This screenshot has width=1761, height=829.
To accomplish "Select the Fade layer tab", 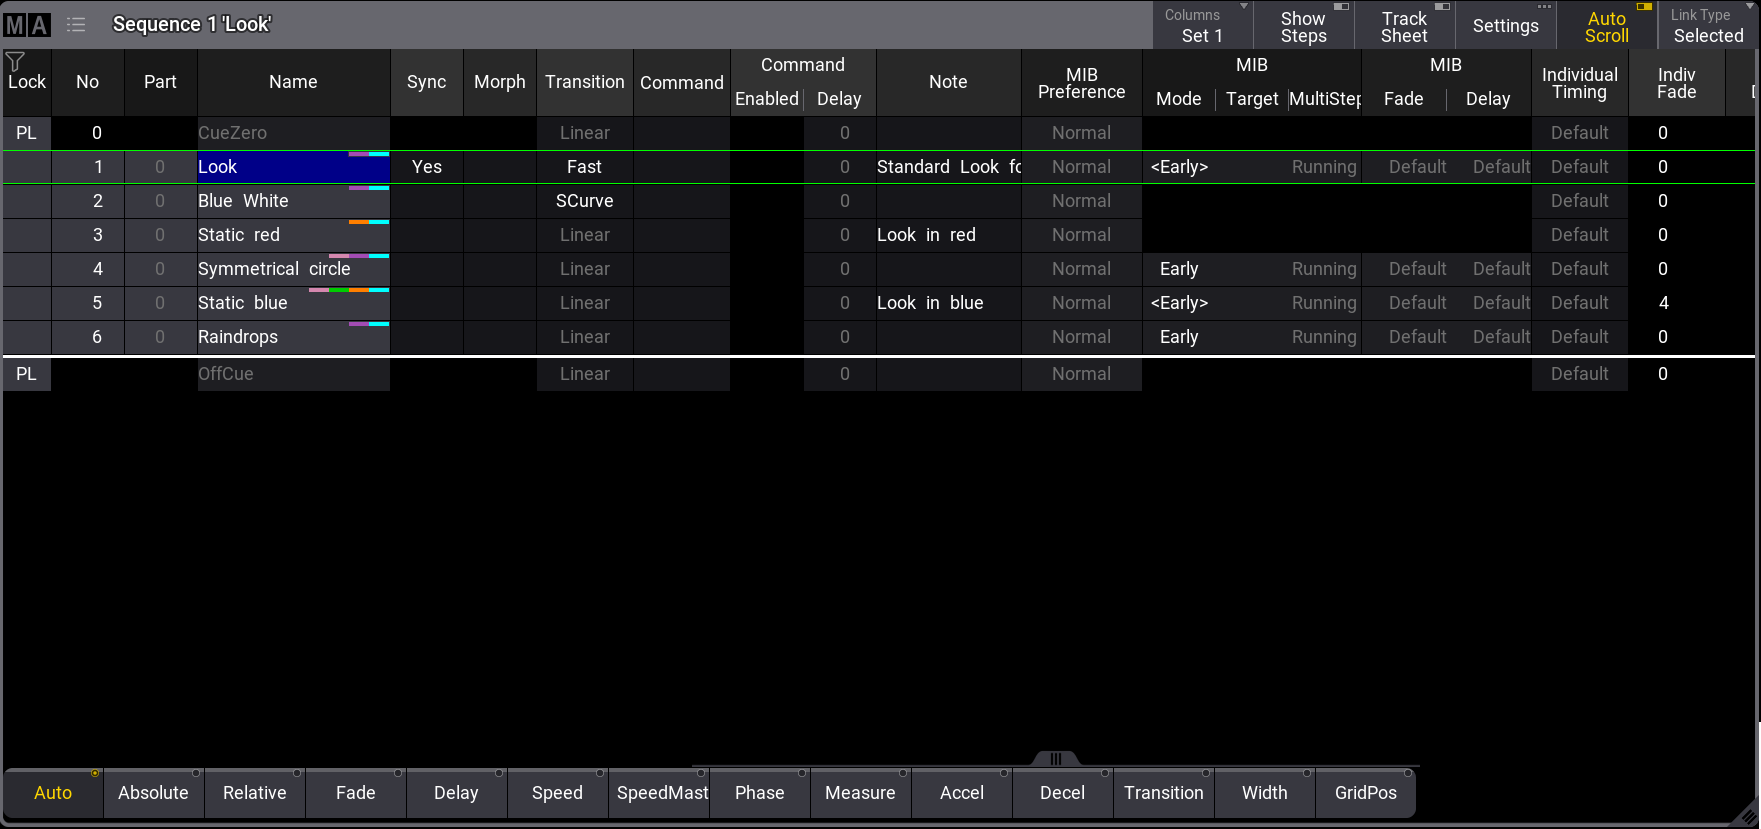I will [355, 793].
